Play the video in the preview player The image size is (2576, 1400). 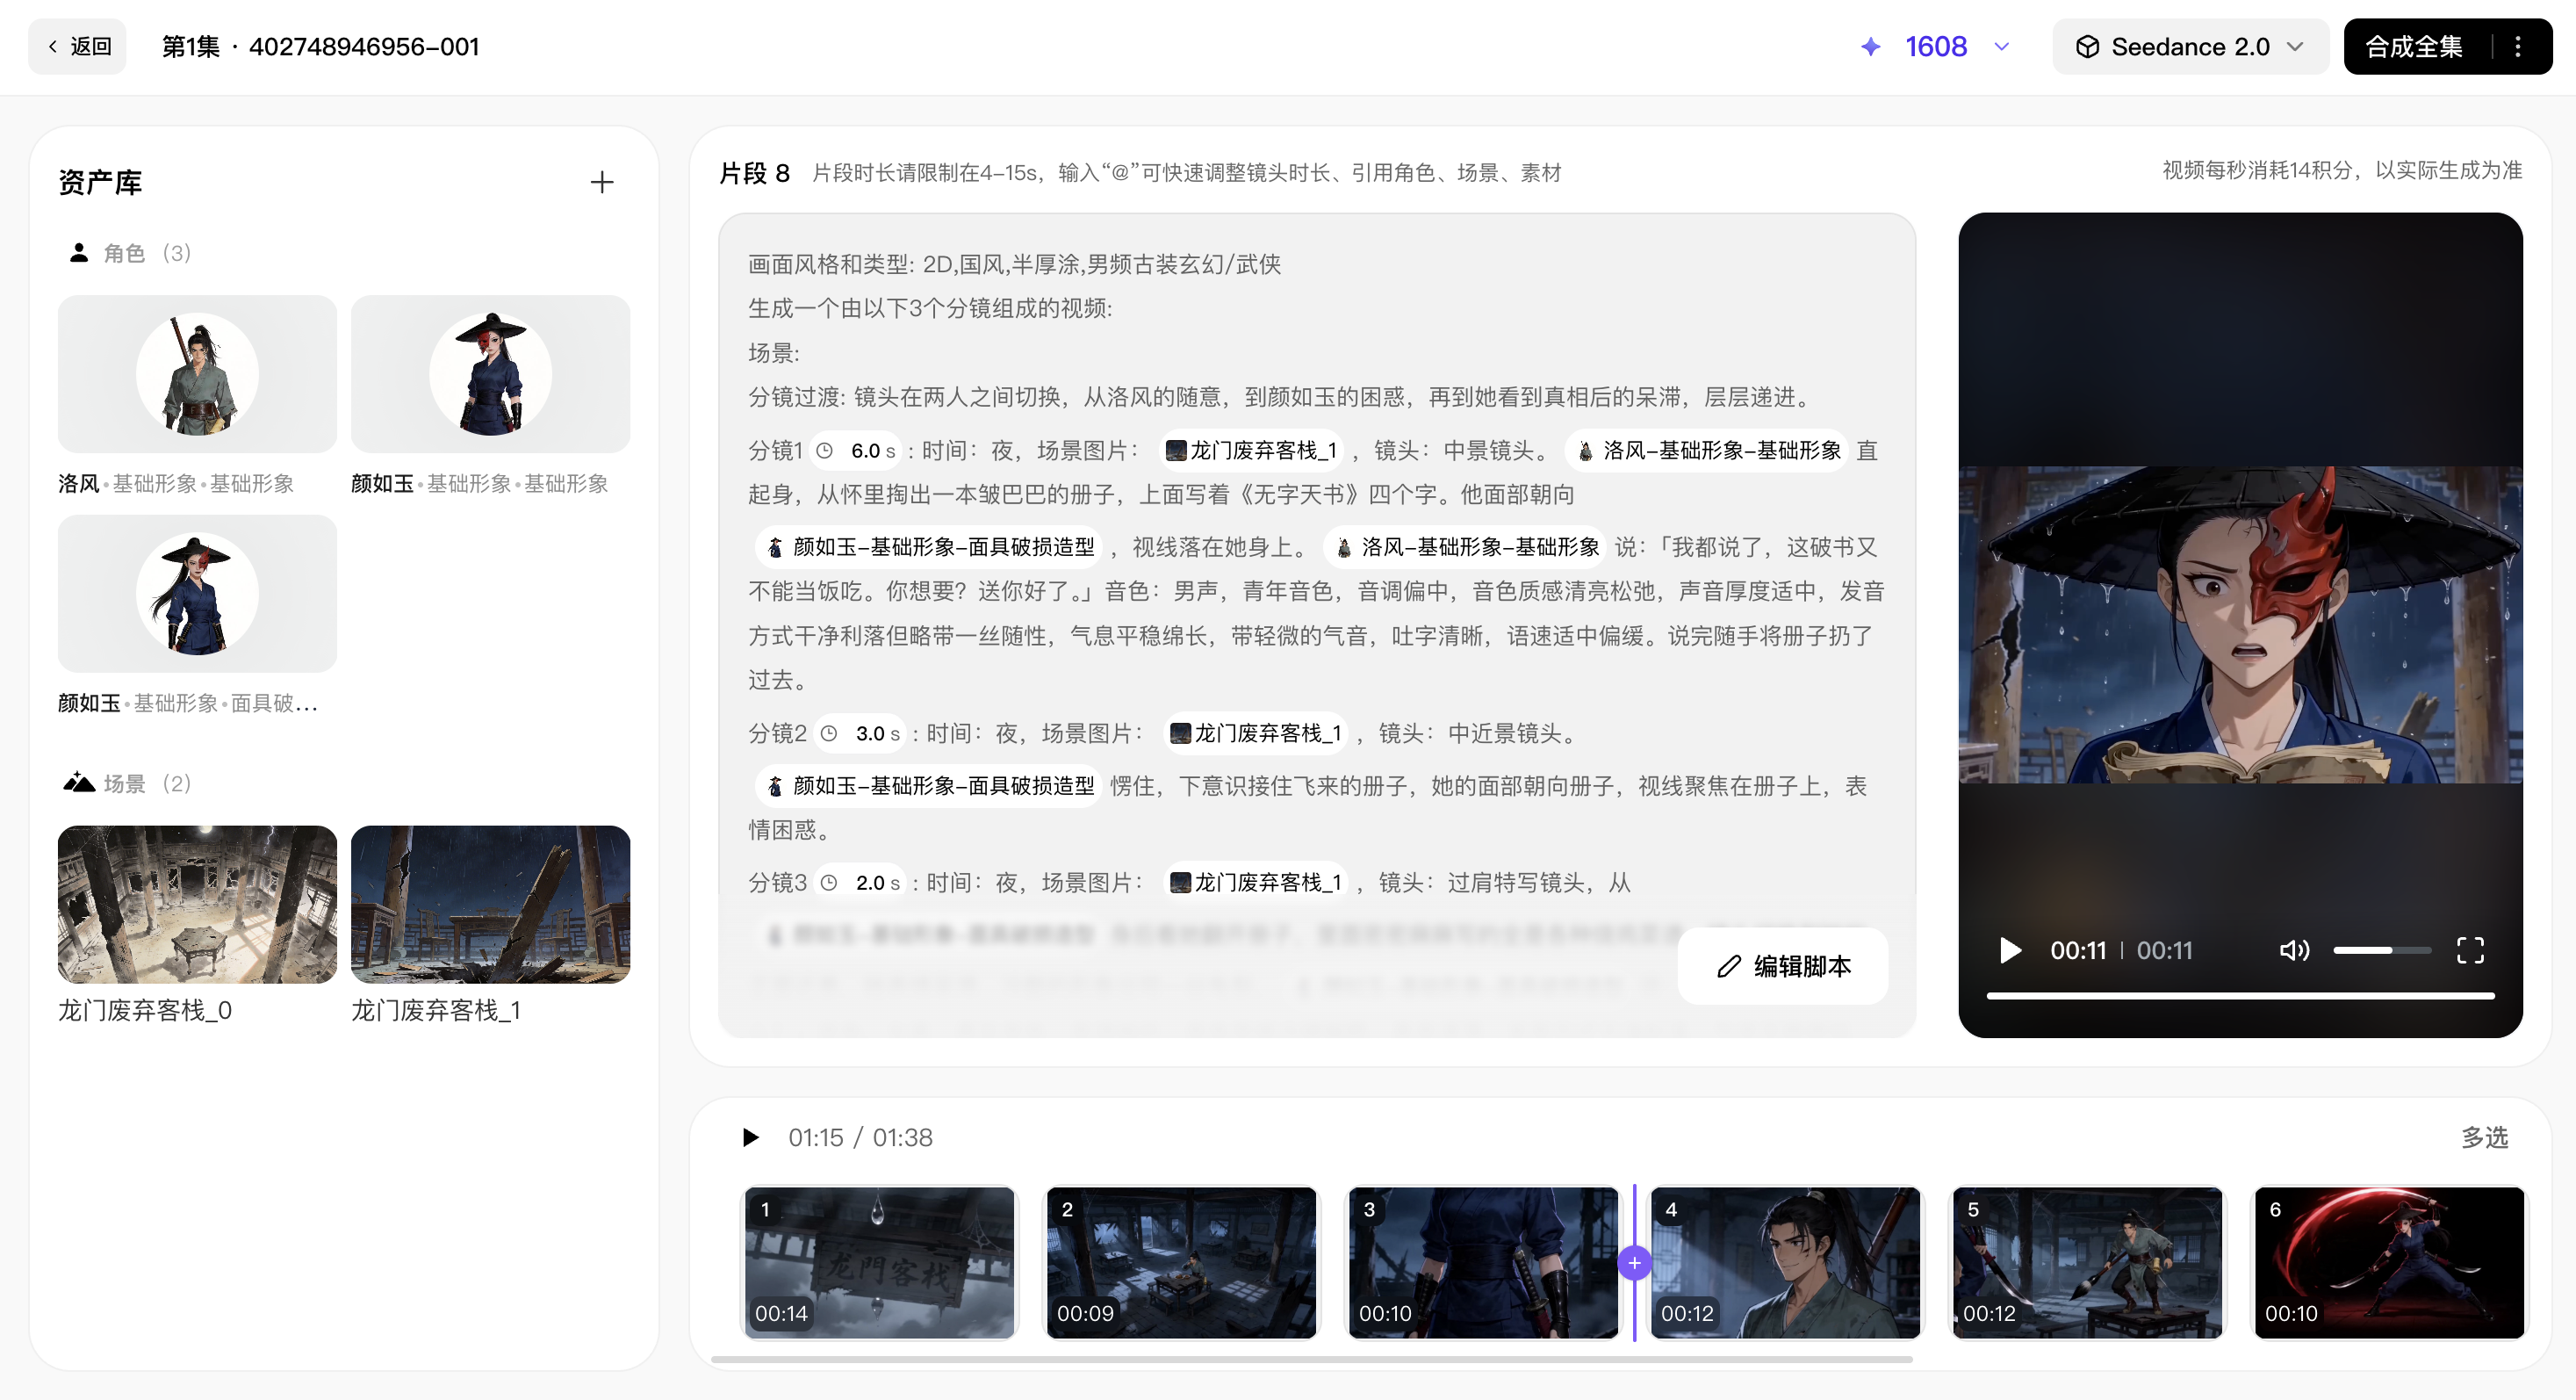coord(2009,950)
